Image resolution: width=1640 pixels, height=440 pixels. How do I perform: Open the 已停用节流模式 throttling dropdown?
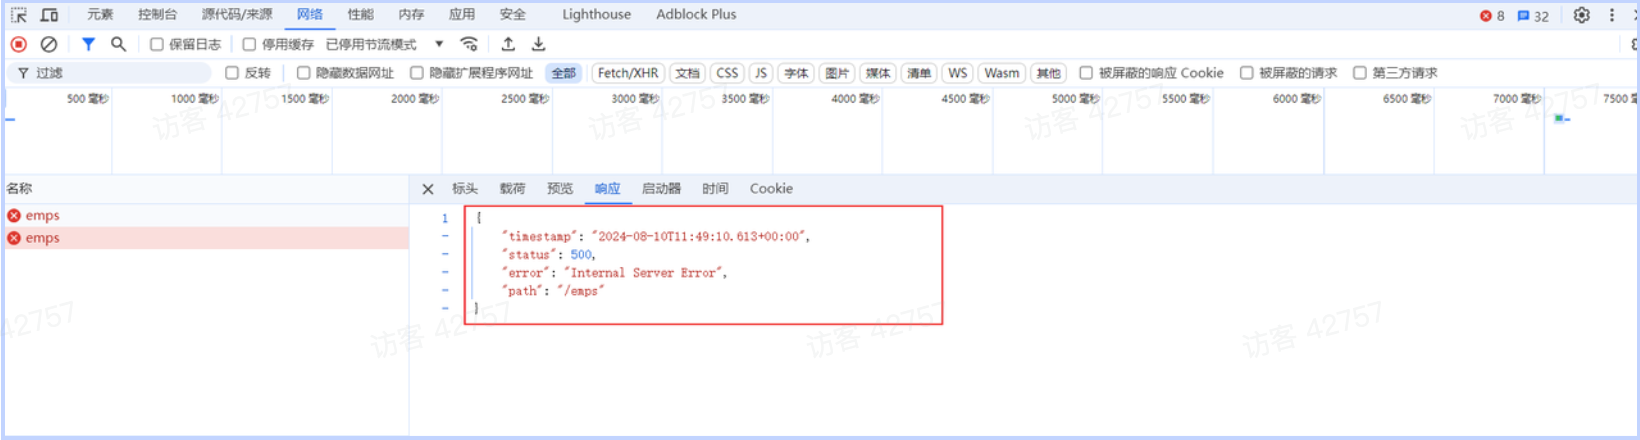pyautogui.click(x=384, y=44)
